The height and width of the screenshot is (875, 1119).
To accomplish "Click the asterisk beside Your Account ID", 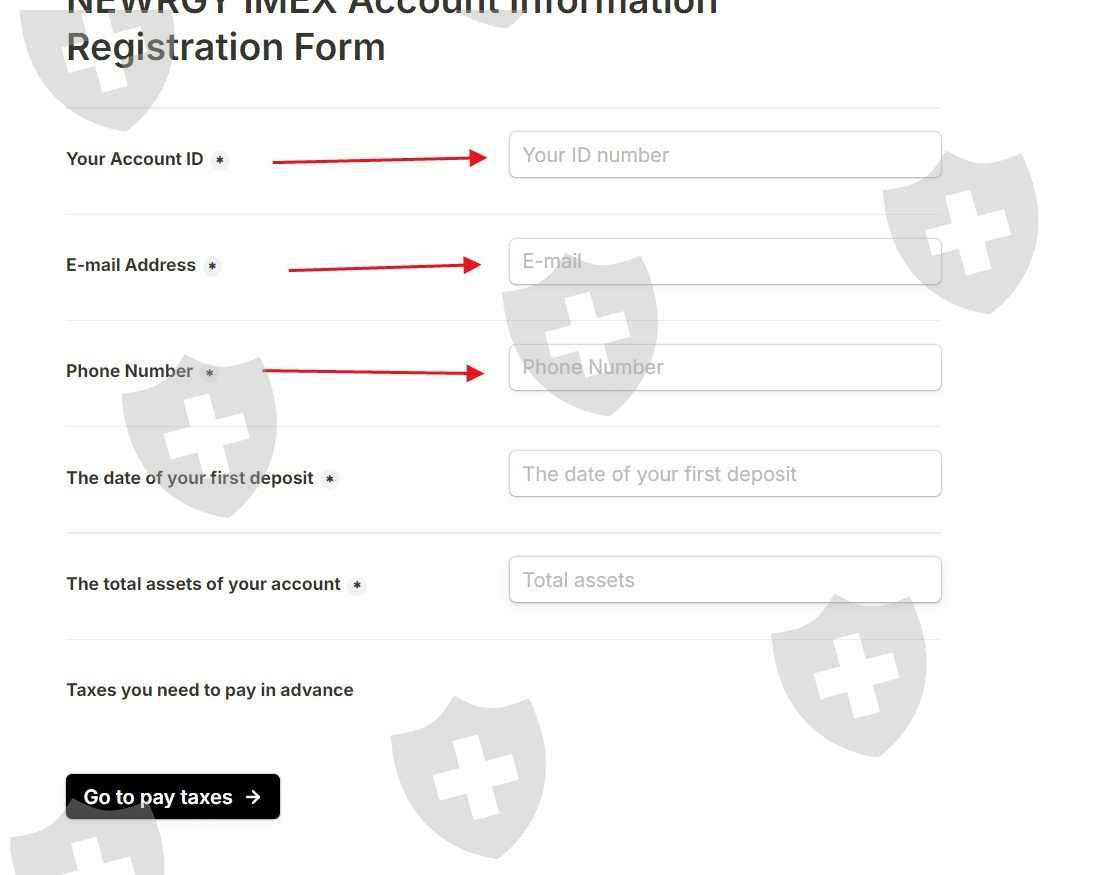I will pos(220,160).
